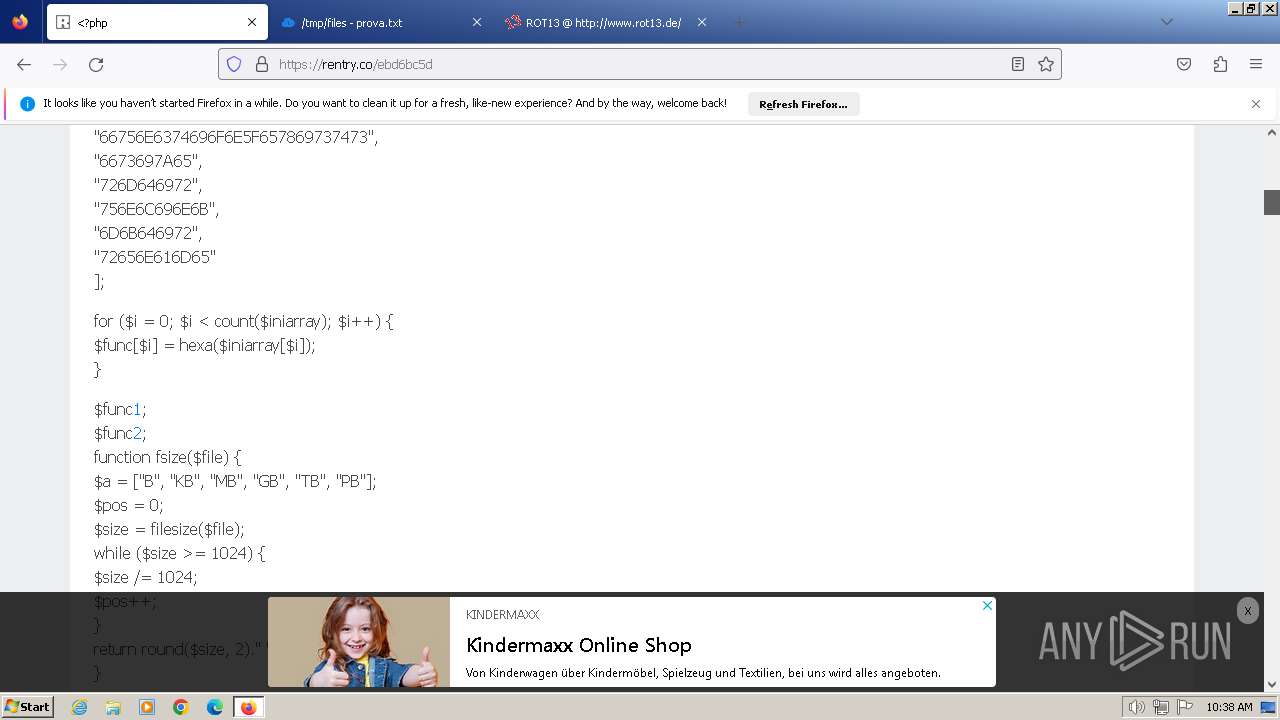List all tabs dropdown arrow
The height and width of the screenshot is (720, 1280).
1166,22
